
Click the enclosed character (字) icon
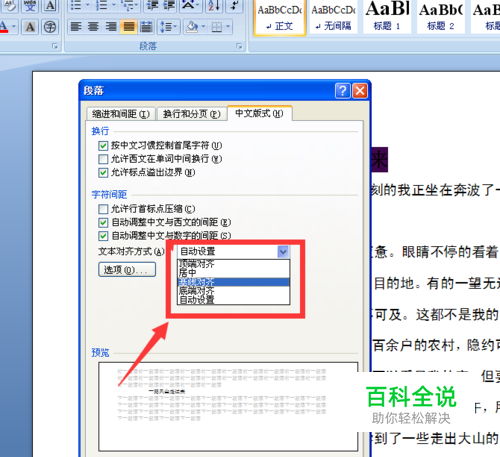click(50, 27)
